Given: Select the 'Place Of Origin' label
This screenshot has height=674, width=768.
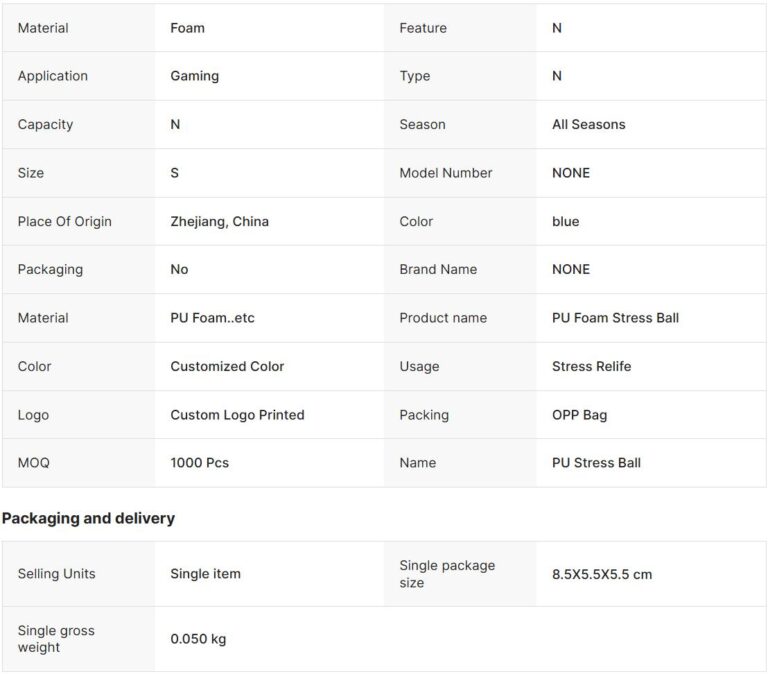Looking at the screenshot, I should 64,221.
